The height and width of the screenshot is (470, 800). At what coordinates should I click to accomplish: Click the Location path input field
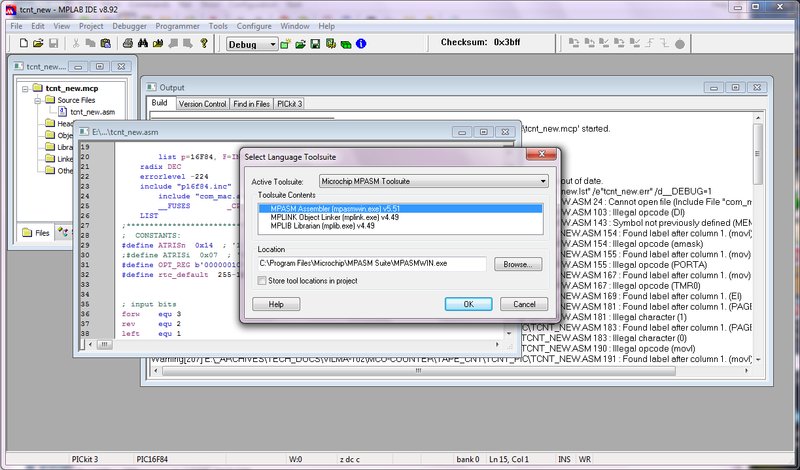coord(372,264)
